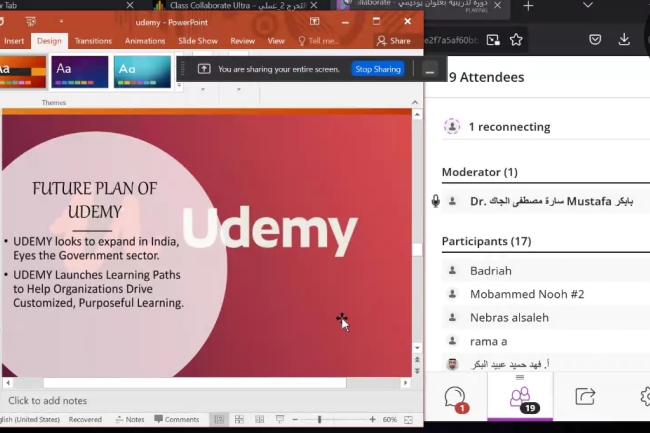650x433 pixels.
Task: Select participant Badriah
Action: 546,271
